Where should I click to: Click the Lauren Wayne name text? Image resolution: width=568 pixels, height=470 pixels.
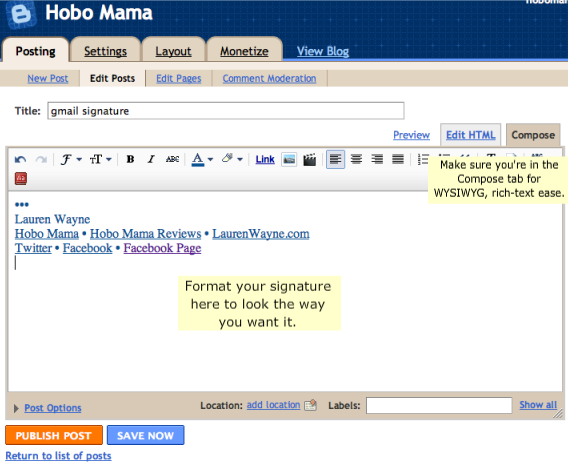click(52, 219)
